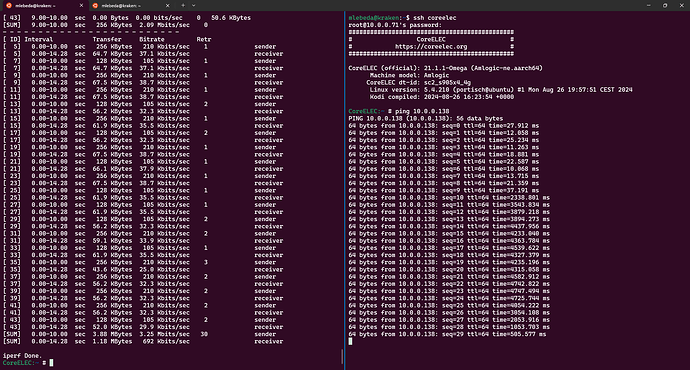Focus the right pane cursor below ping output
690x370 pixels.
tap(350, 341)
